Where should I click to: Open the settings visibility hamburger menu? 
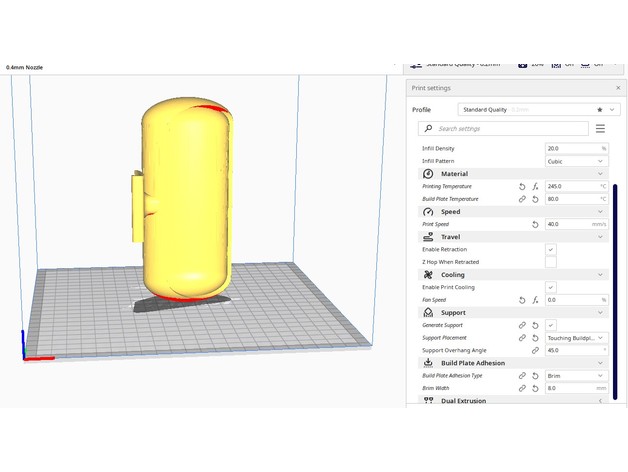(600, 129)
